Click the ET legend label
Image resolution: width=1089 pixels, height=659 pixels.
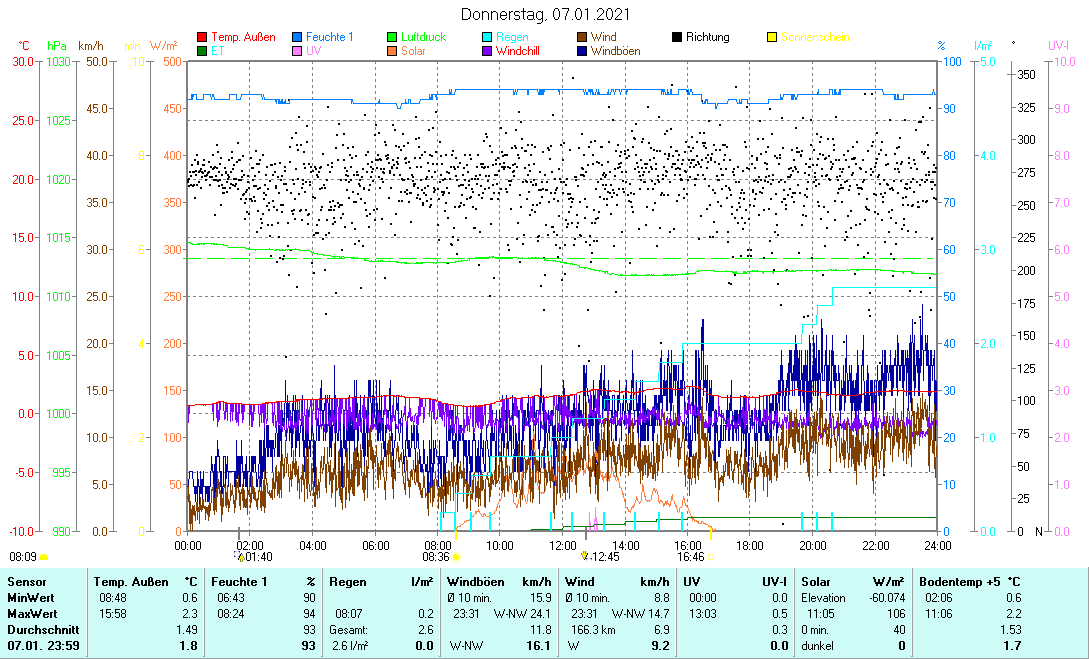[217, 51]
